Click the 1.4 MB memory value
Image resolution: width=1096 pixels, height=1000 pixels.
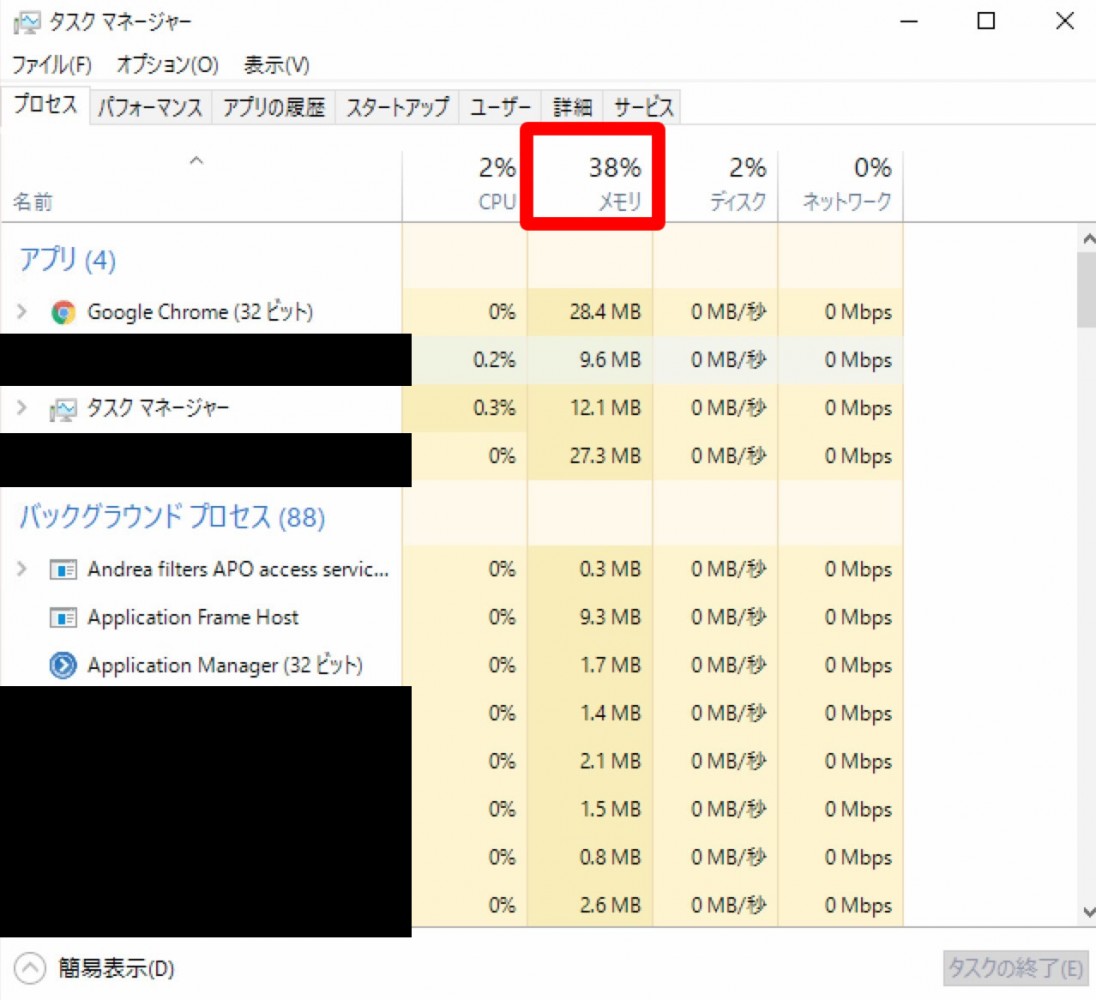[x=610, y=713]
